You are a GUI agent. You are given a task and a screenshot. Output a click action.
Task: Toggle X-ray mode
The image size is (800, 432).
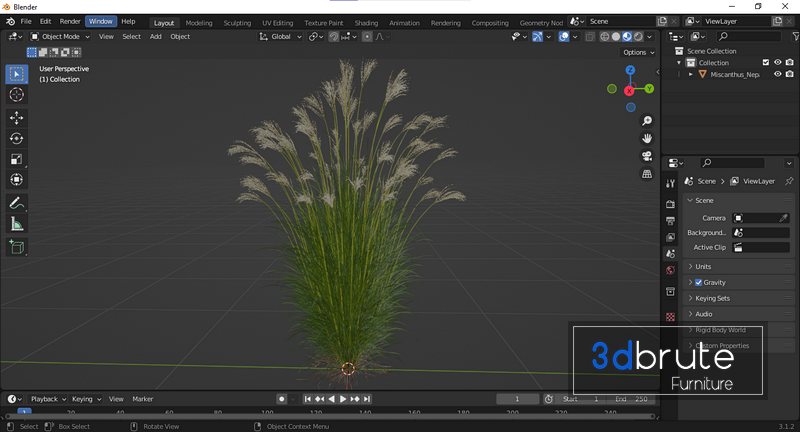tap(590, 37)
